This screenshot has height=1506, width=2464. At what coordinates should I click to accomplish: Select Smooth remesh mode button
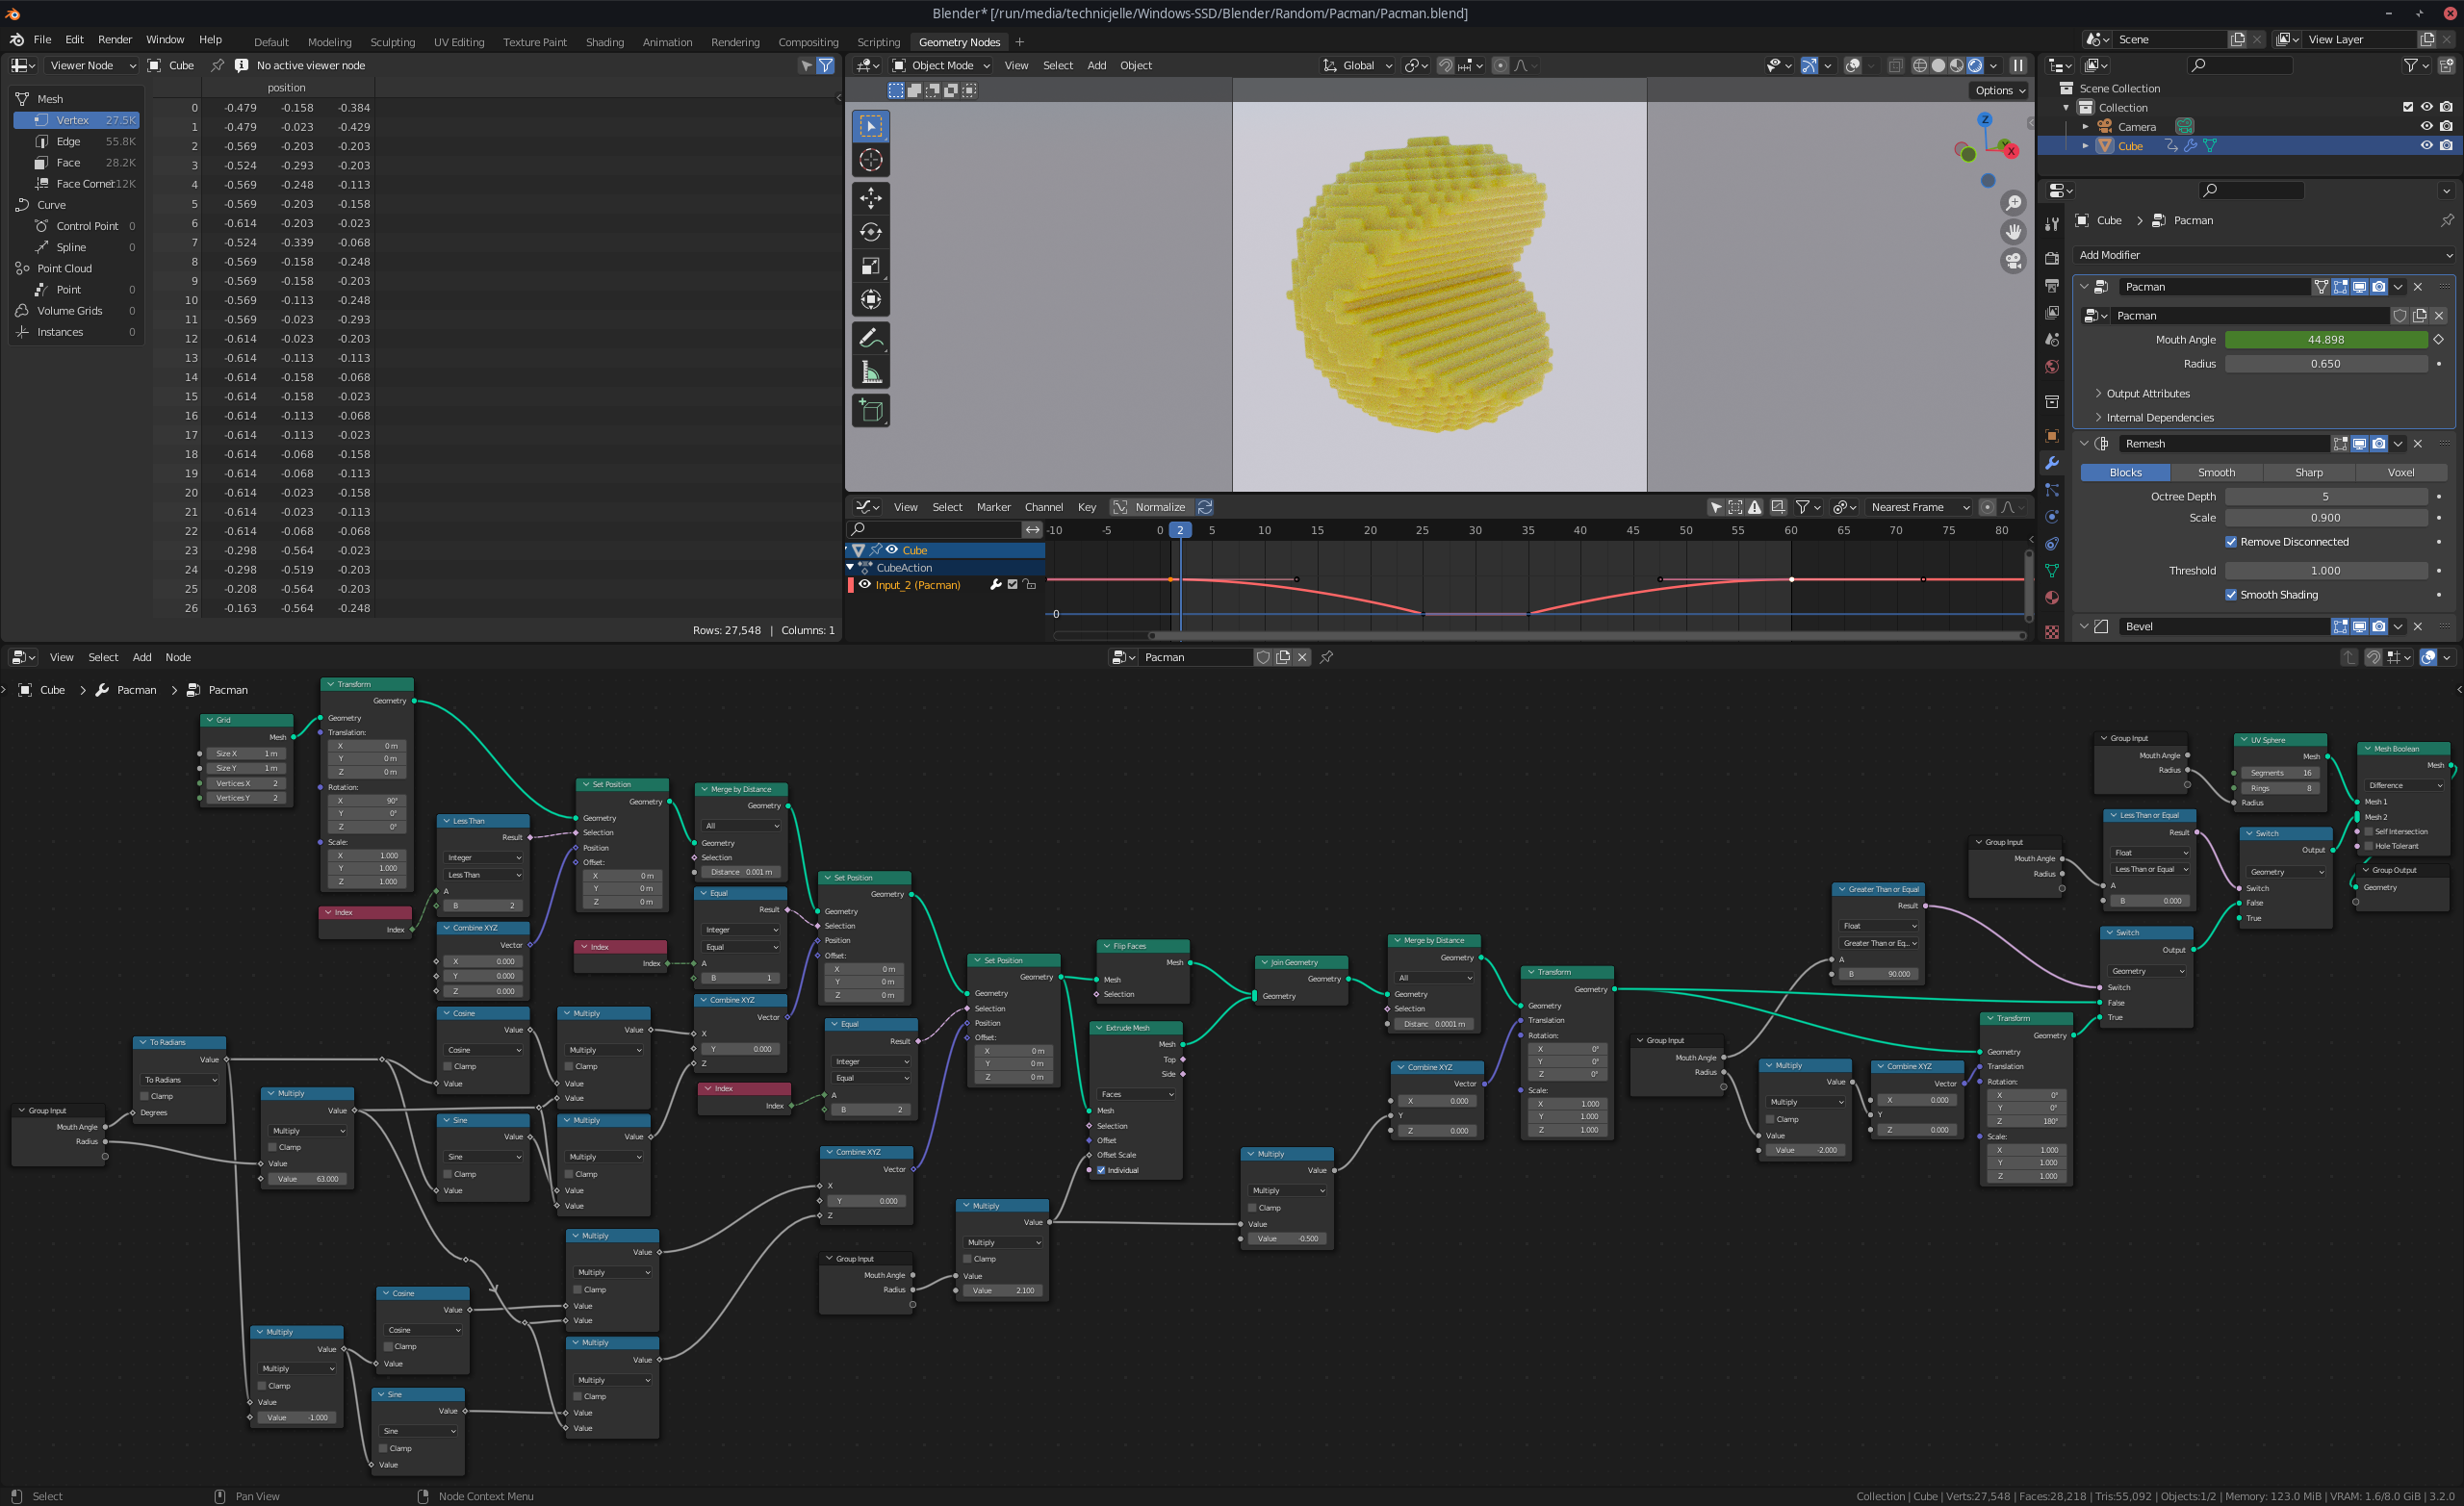coord(2216,473)
